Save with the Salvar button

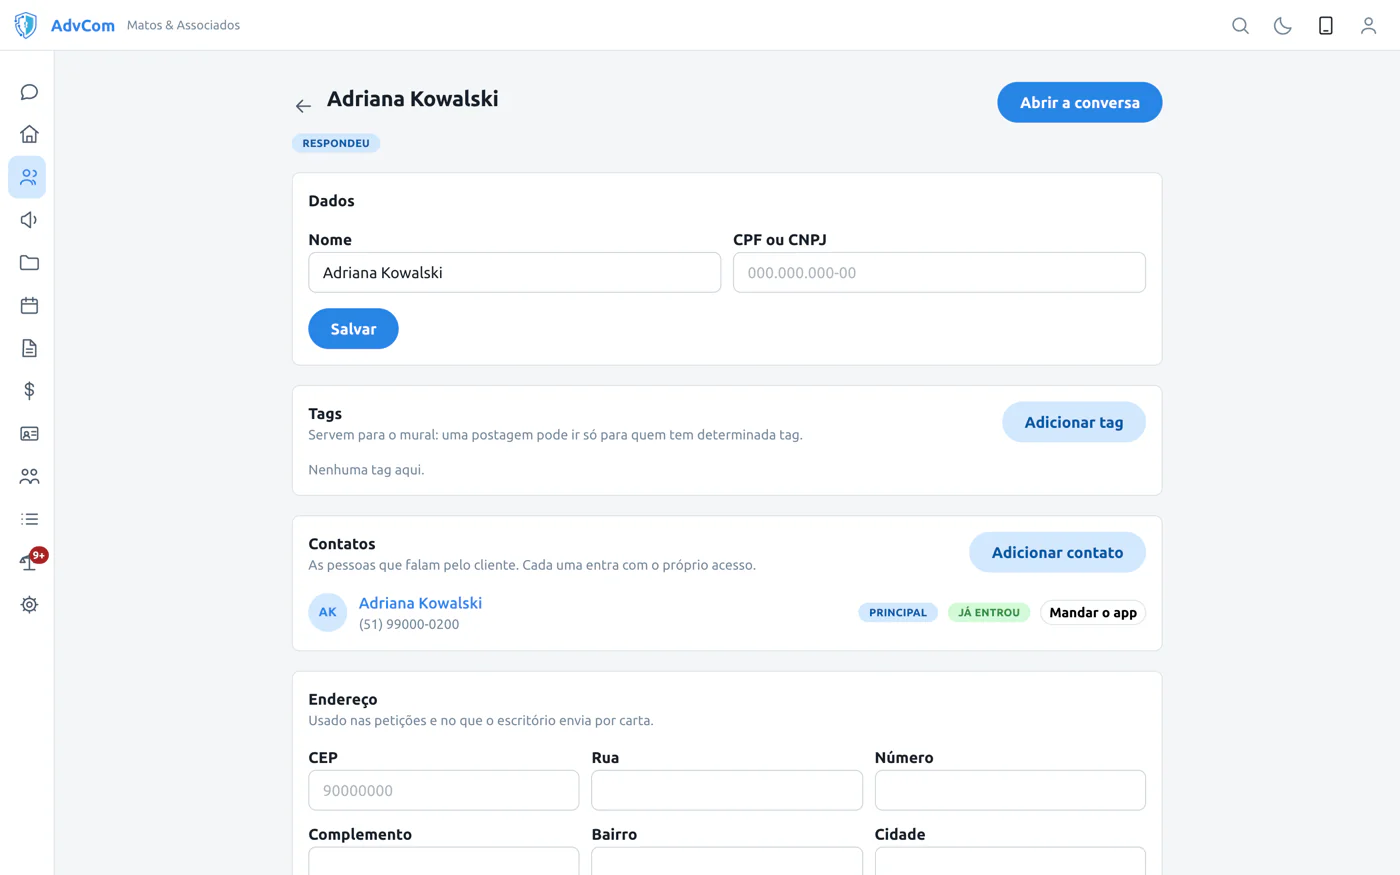[353, 329]
